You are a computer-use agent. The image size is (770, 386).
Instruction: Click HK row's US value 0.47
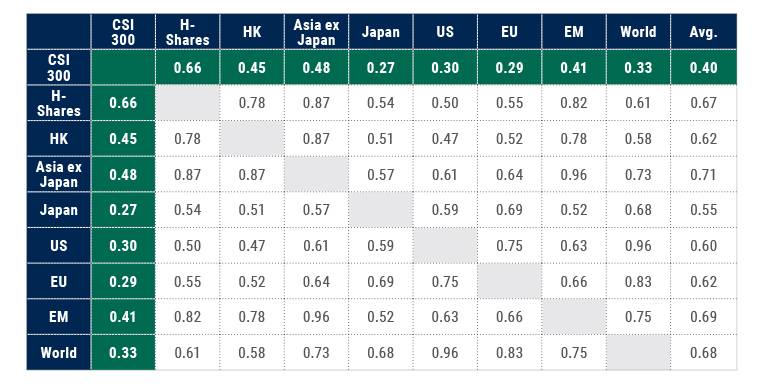click(x=445, y=138)
